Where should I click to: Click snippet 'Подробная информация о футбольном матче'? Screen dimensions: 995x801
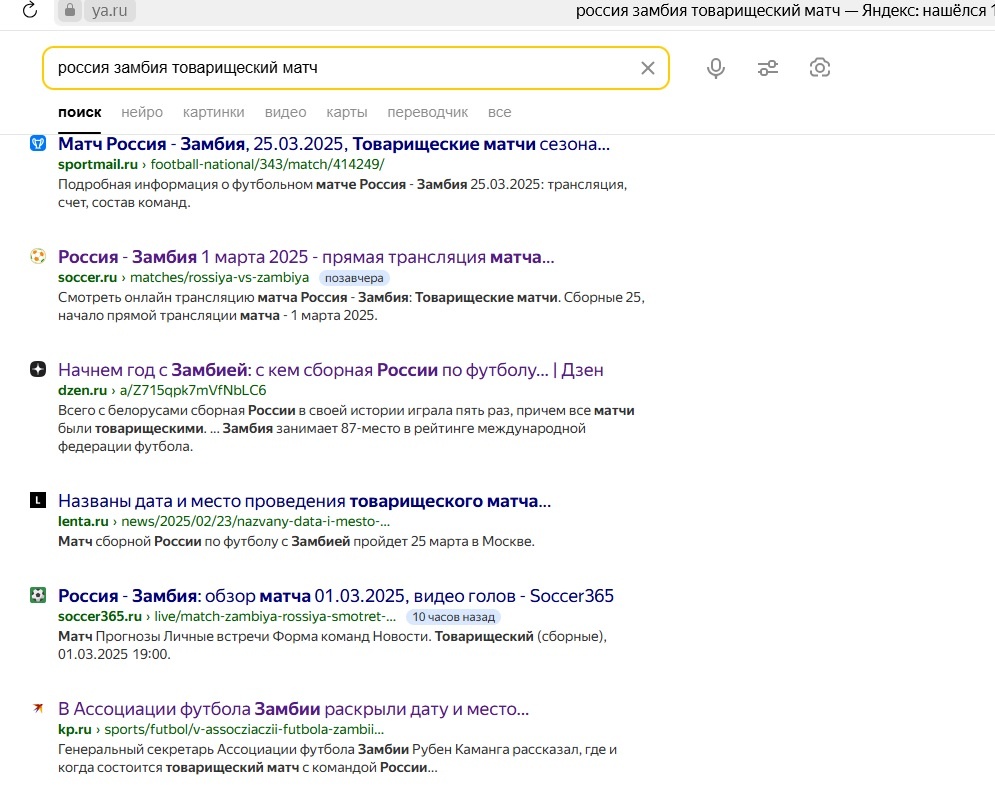(x=343, y=194)
